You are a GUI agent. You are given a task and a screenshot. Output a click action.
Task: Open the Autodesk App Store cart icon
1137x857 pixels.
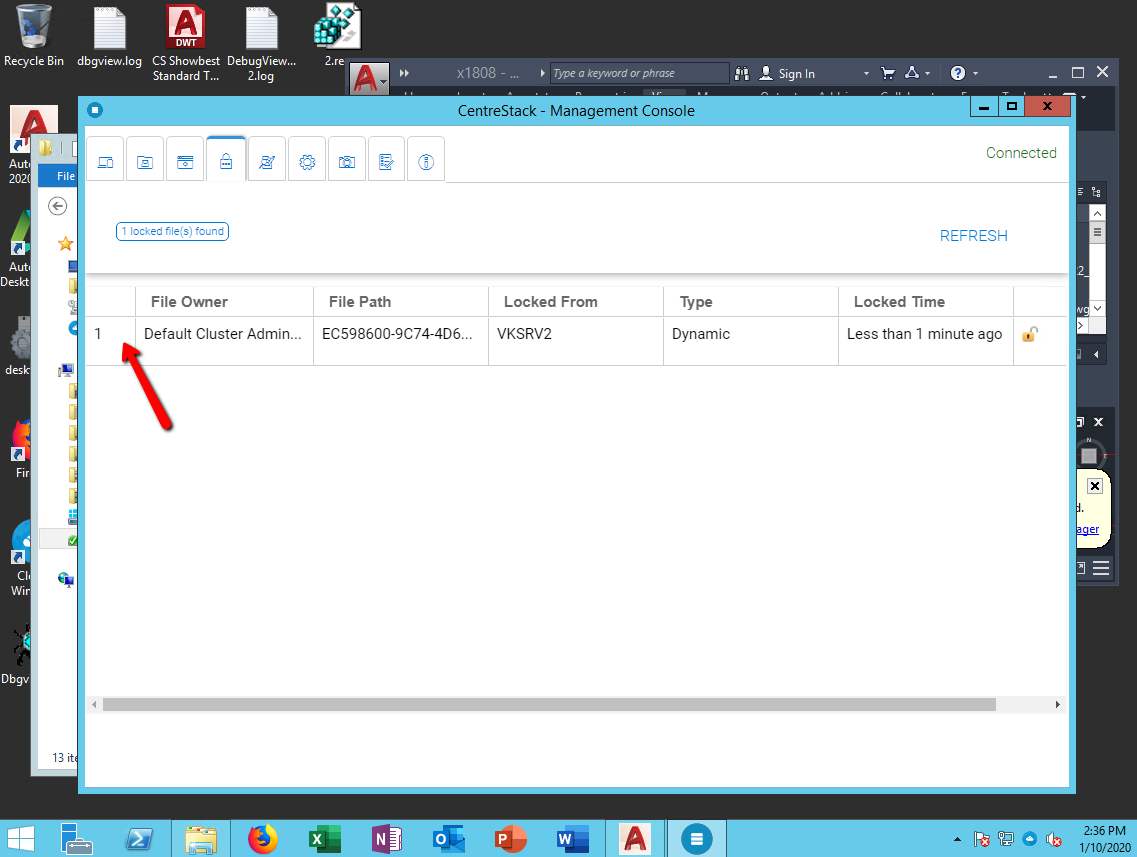pos(888,73)
